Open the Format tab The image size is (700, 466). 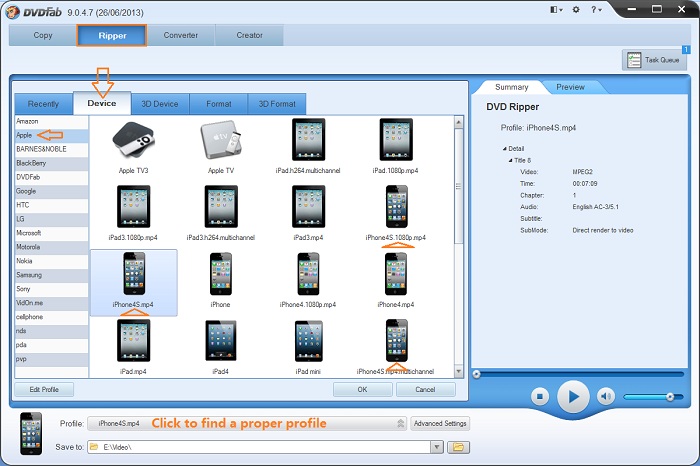coord(219,104)
